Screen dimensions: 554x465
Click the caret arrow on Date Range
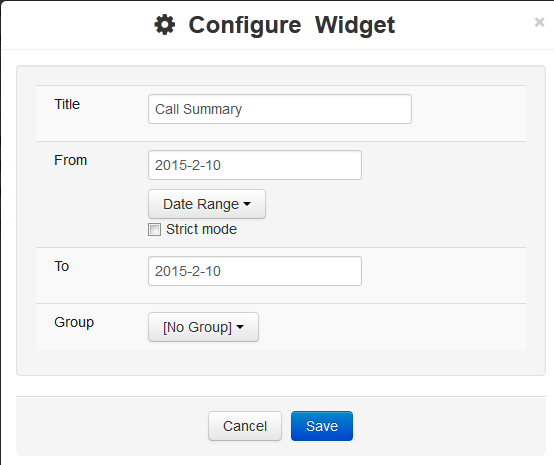click(247, 204)
